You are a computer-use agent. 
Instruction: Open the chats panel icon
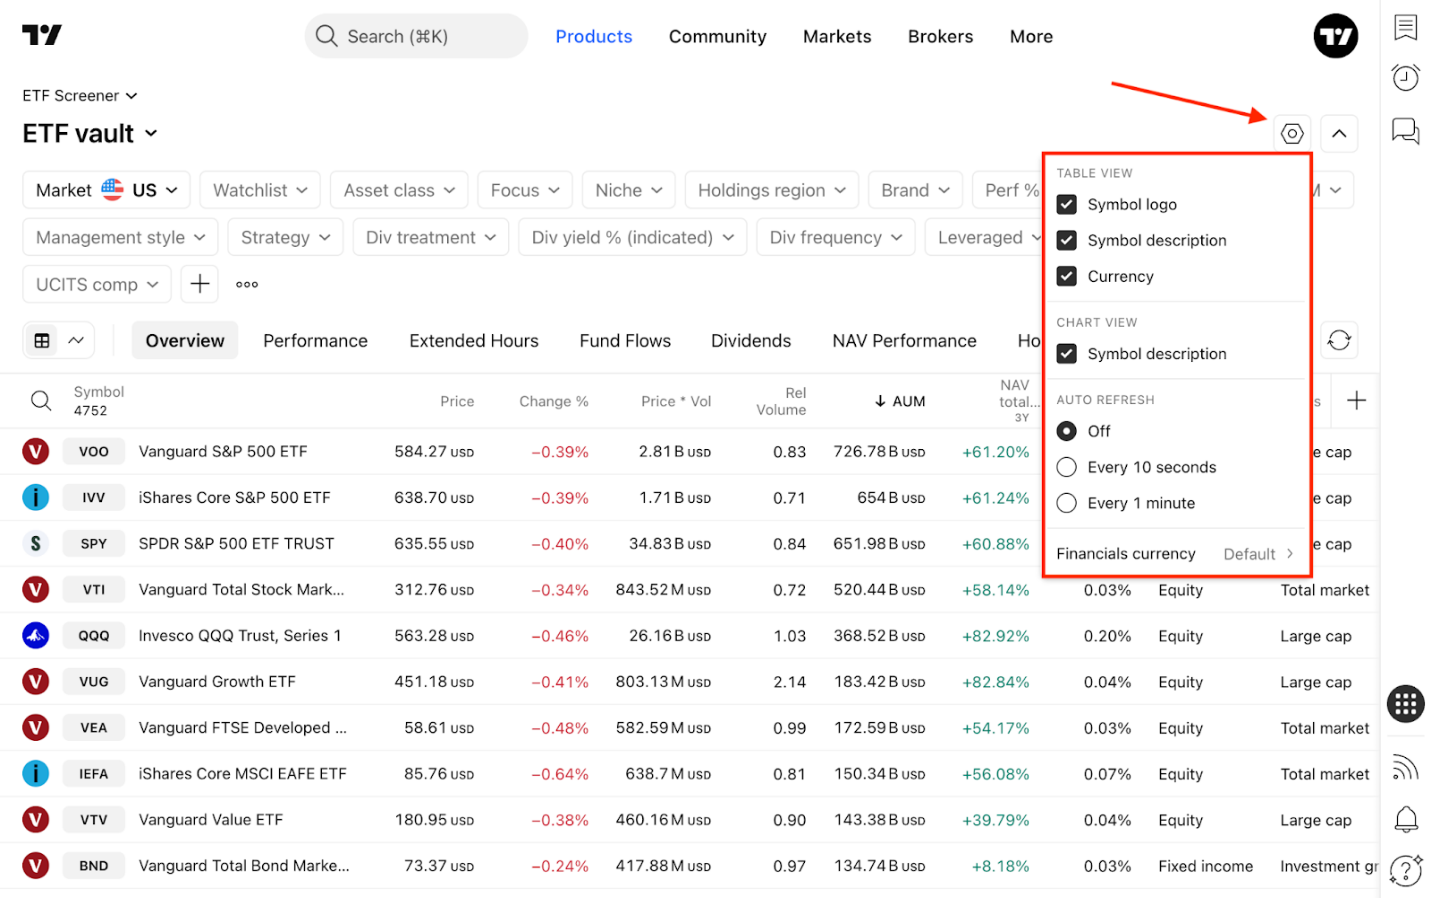tap(1405, 131)
